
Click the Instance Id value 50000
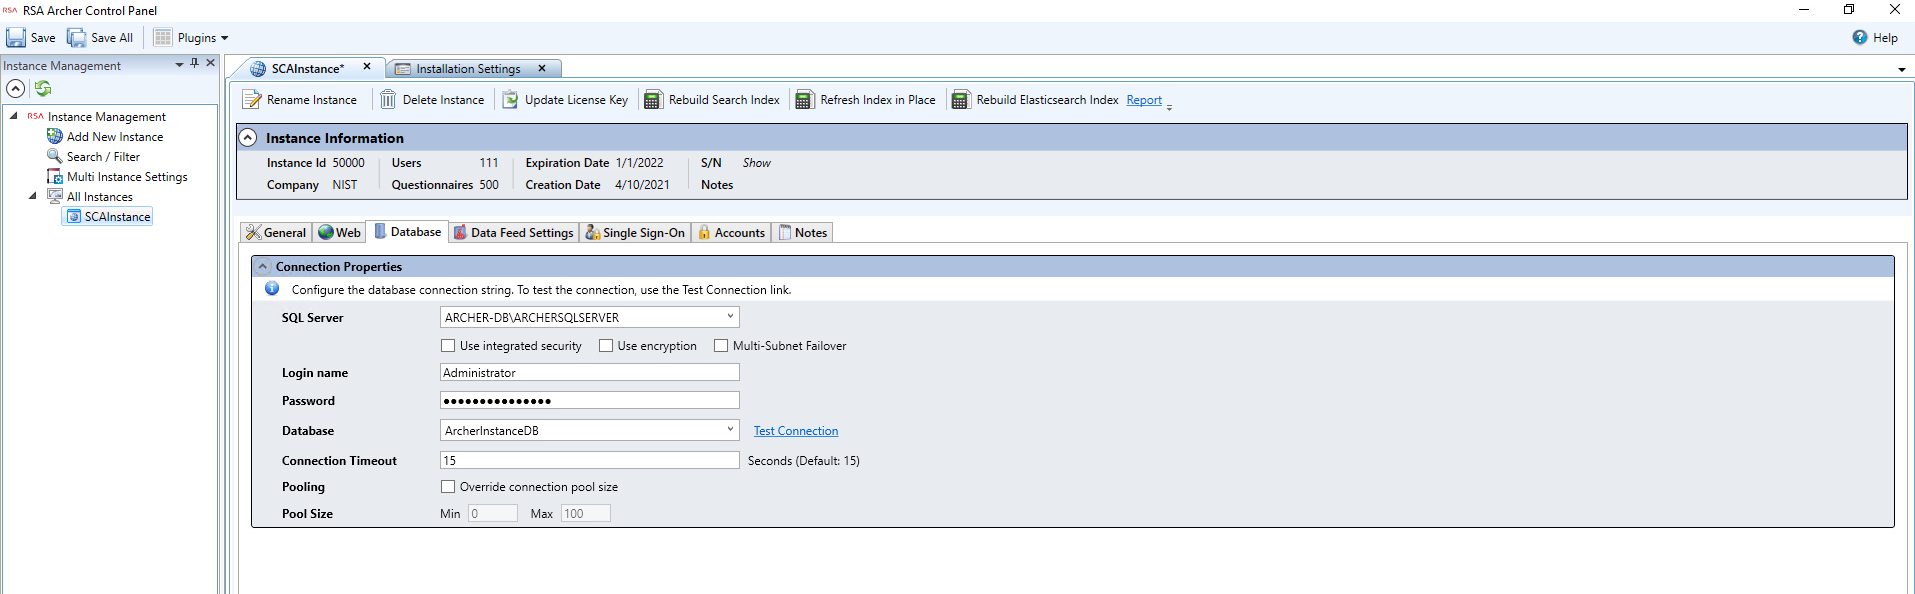349,163
